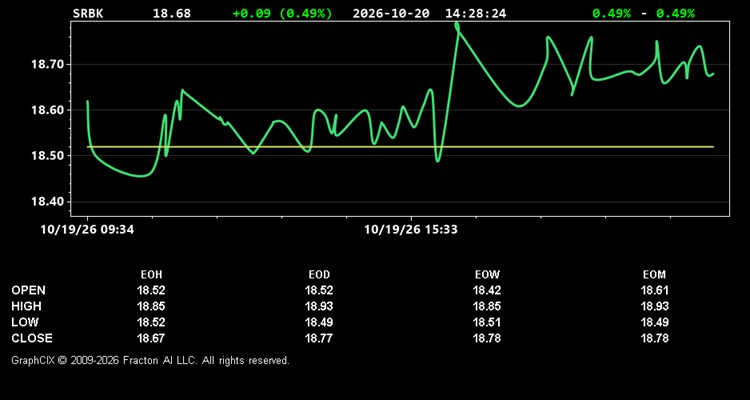
Task: Click the OPEN row label
Action: click(28, 290)
